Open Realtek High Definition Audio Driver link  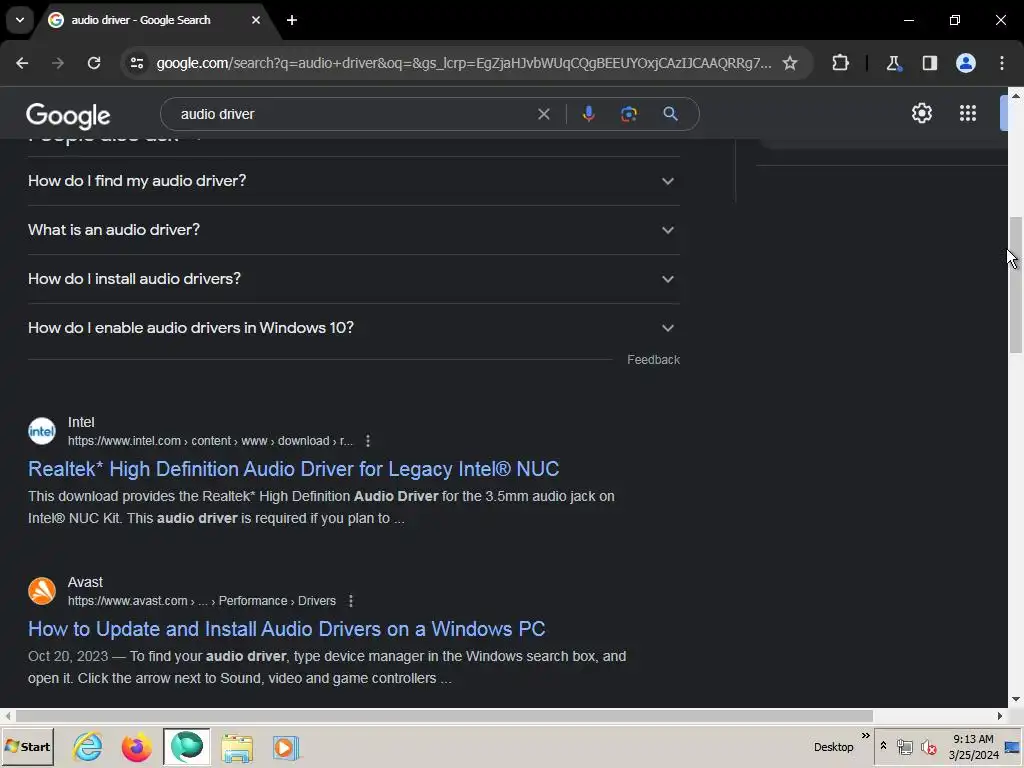click(293, 469)
